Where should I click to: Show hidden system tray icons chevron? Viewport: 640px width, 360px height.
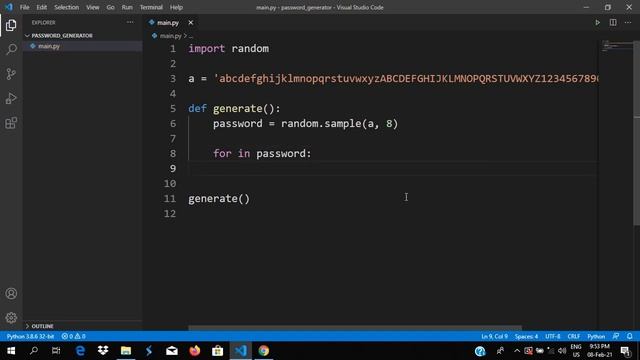click(517, 351)
